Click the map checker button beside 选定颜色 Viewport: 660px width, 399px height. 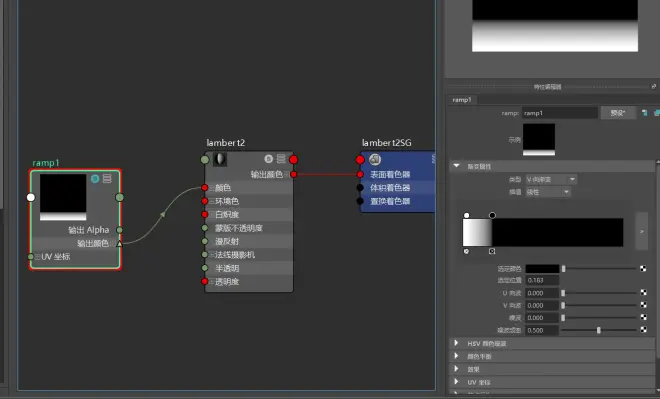point(643,269)
